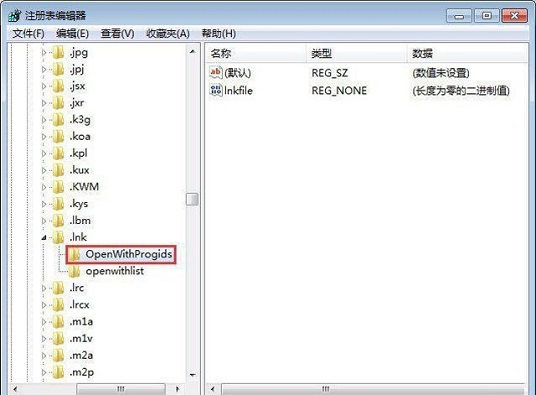Expand the .k3g tree node

click(x=44, y=120)
